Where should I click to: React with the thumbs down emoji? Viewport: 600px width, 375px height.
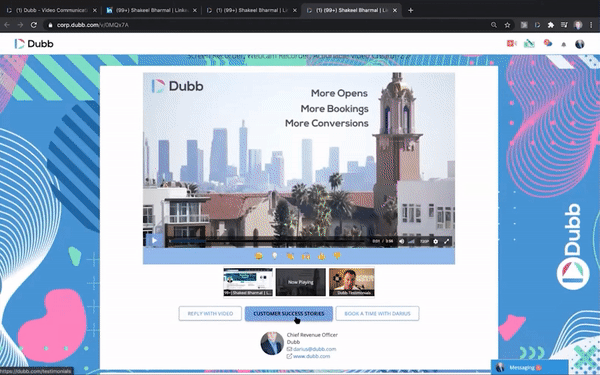coord(337,256)
